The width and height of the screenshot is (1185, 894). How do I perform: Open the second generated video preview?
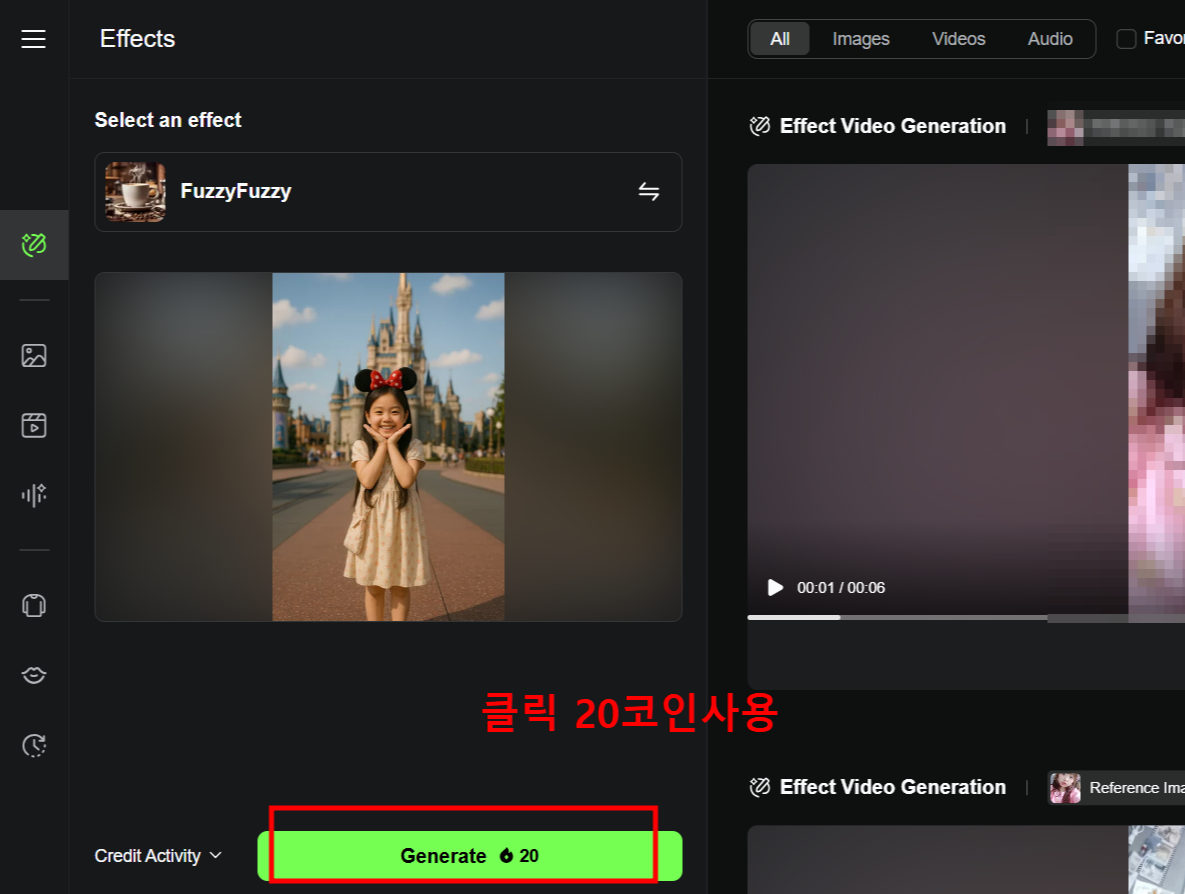pyautogui.click(x=966, y=860)
